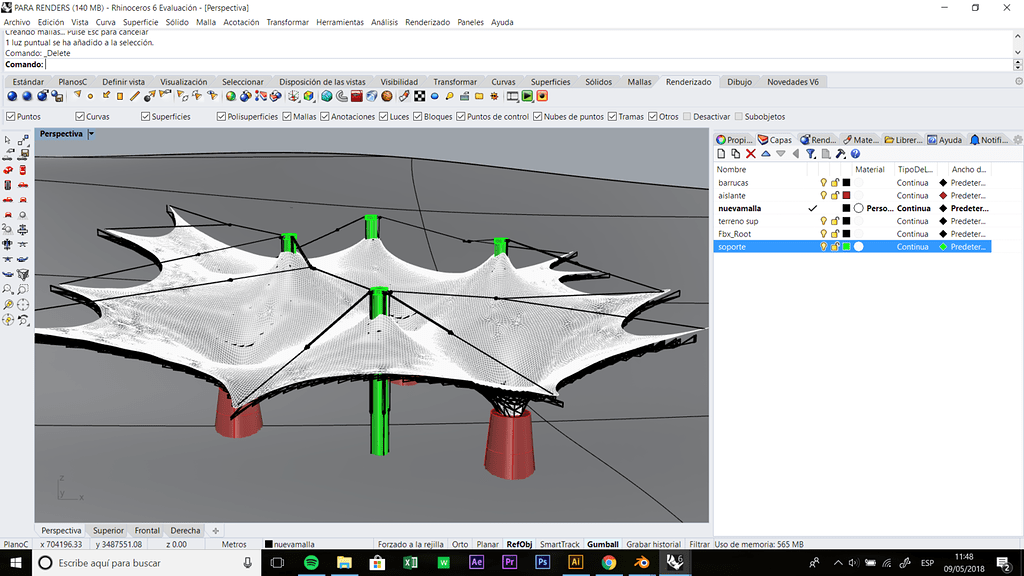Hide the barrucas layer lightbulb

(x=823, y=183)
